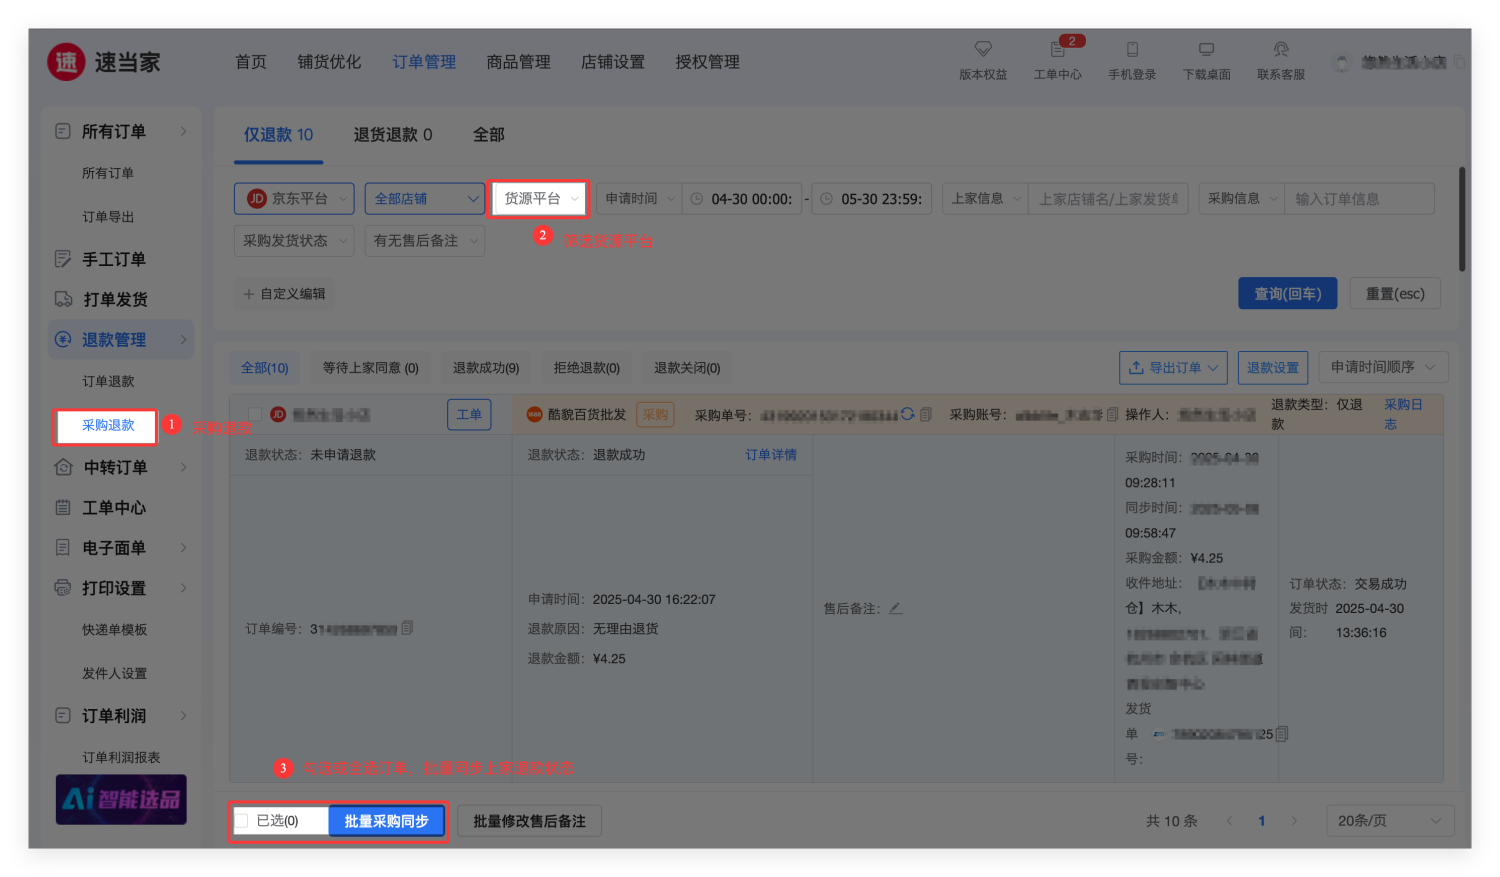The width and height of the screenshot is (1500, 877).
Task: Open the 申请时间顺序 sort dropdown
Action: tap(1383, 367)
